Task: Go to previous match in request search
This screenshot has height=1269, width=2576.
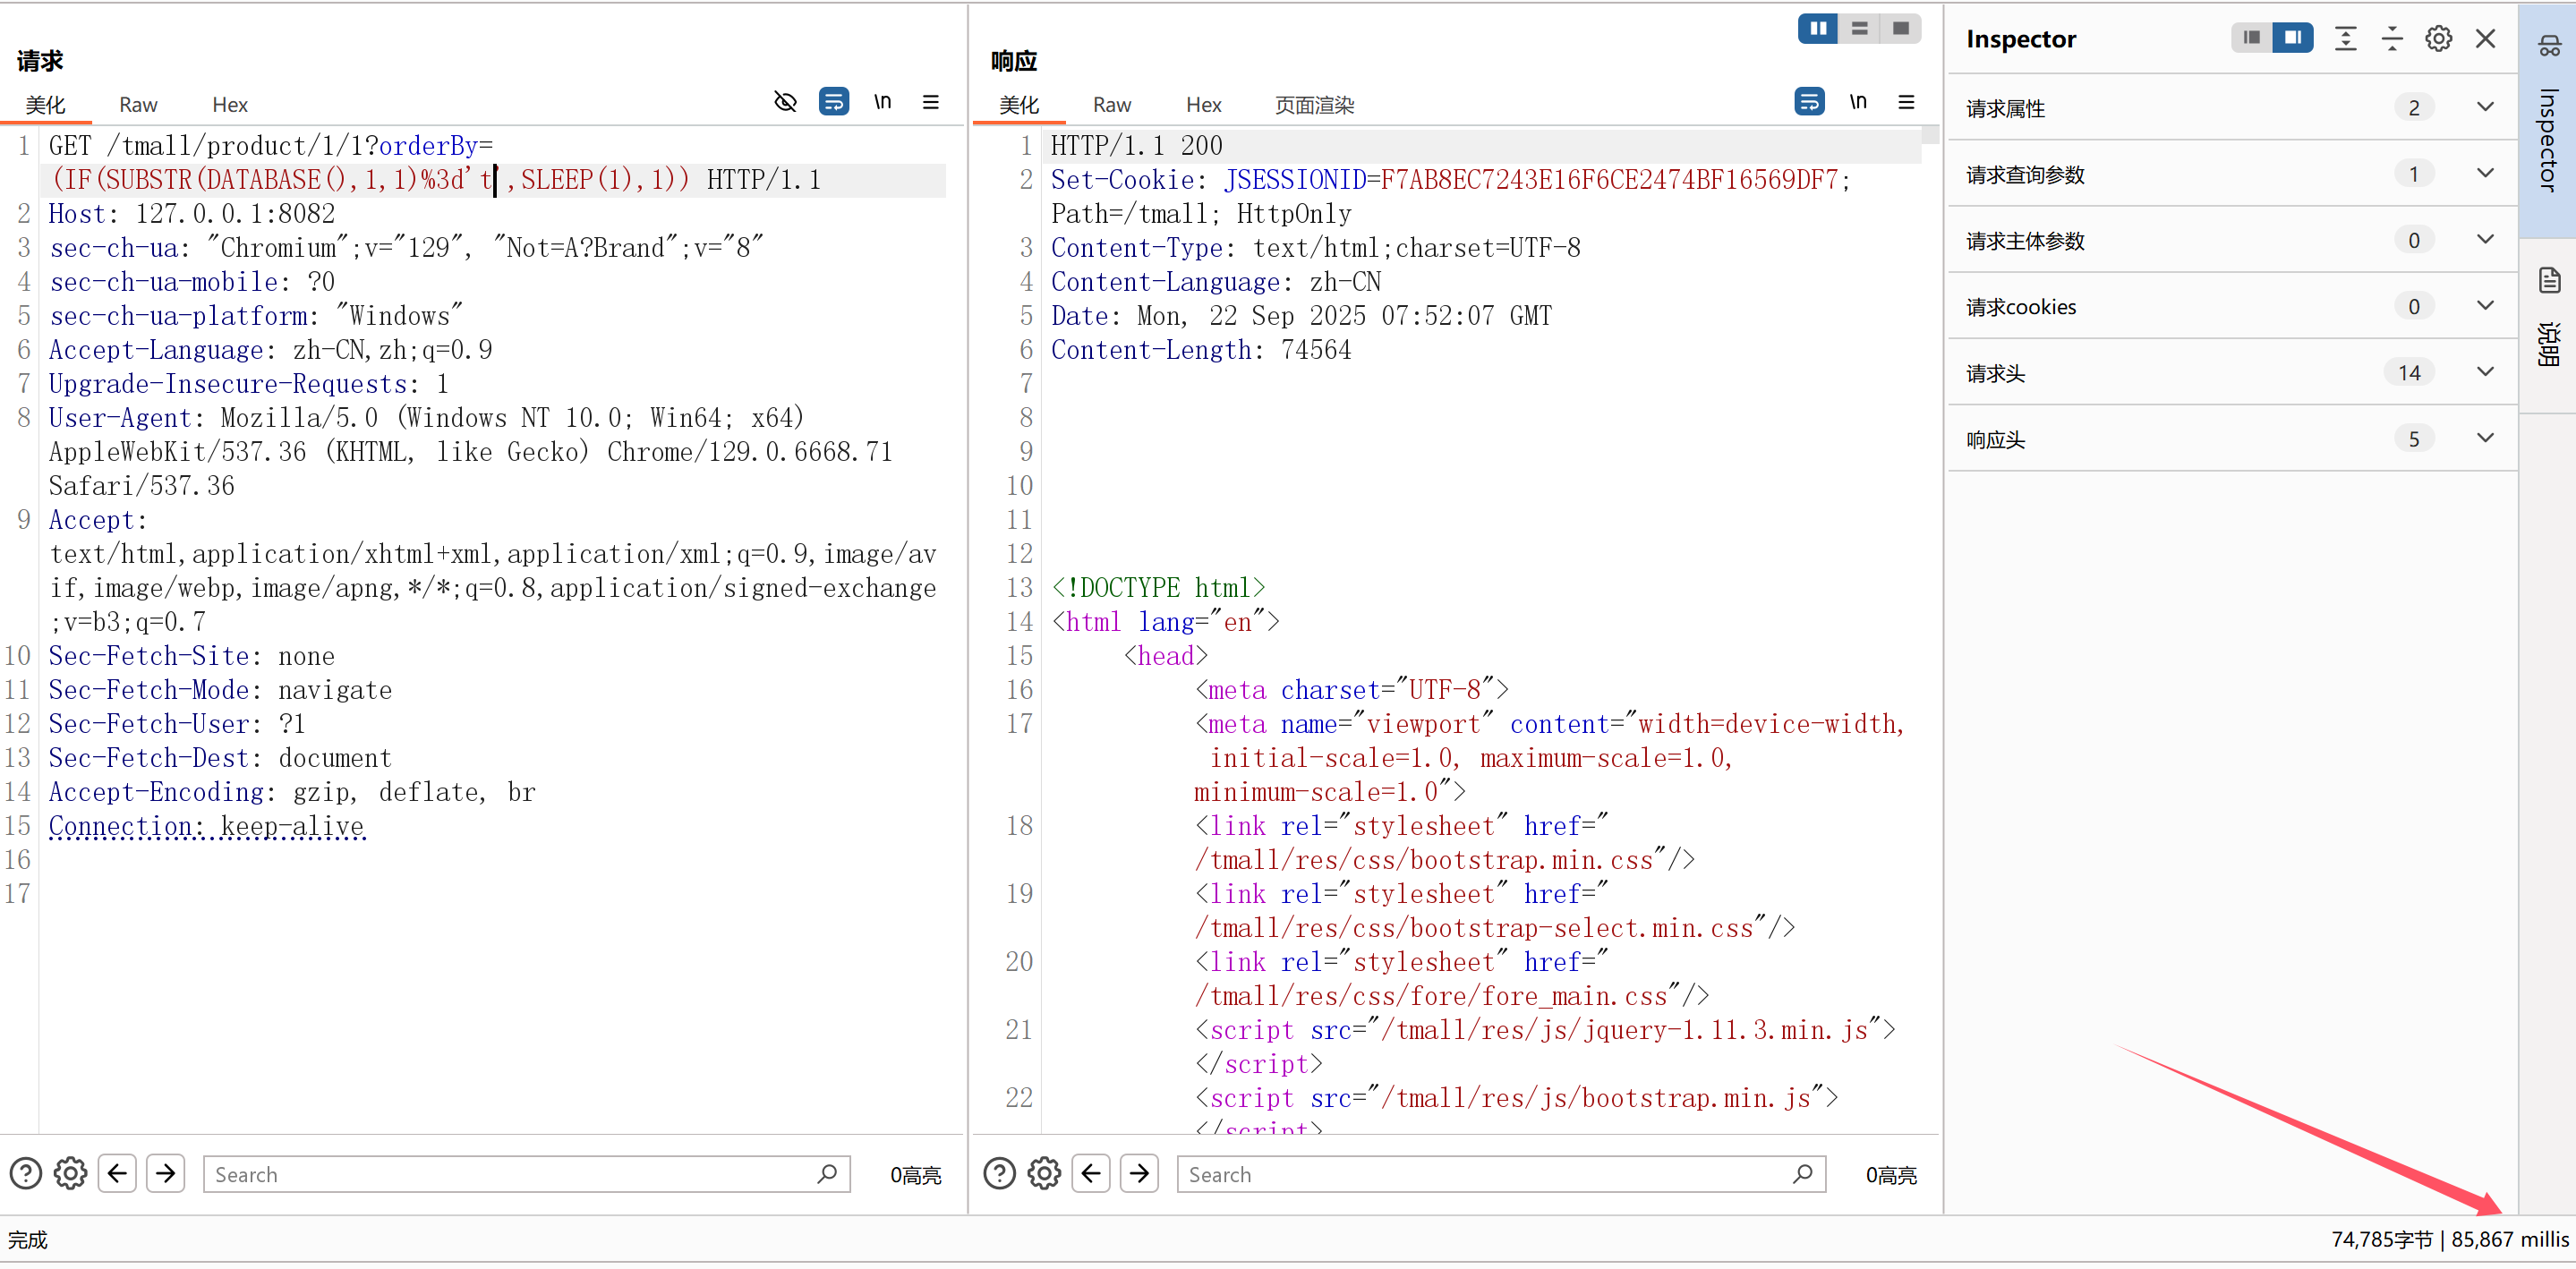Action: point(117,1173)
